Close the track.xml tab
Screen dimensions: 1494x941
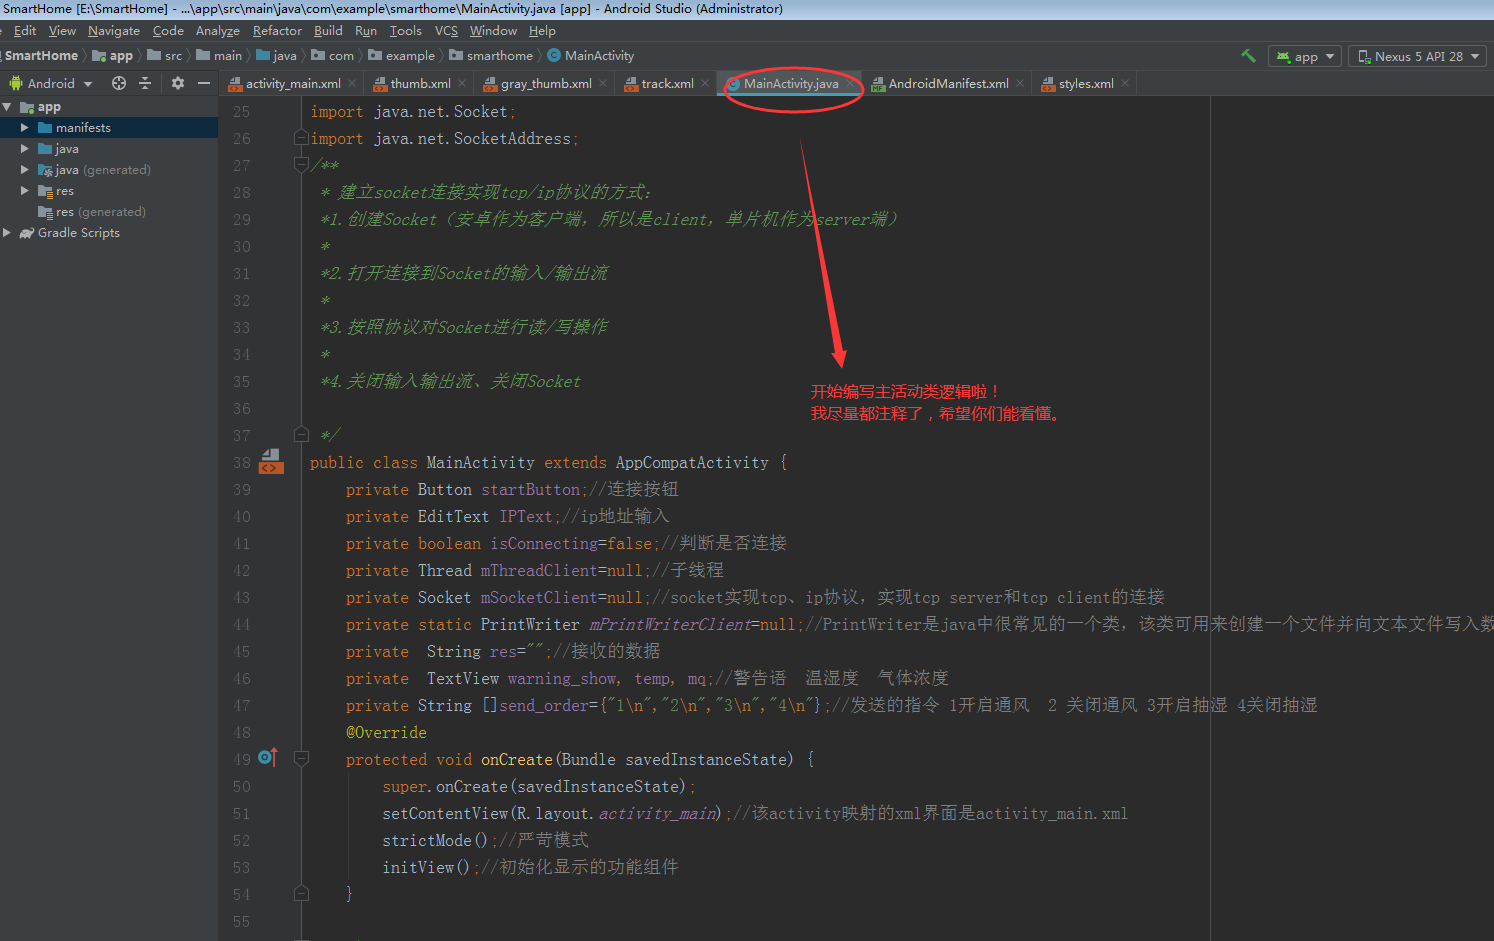coord(705,83)
